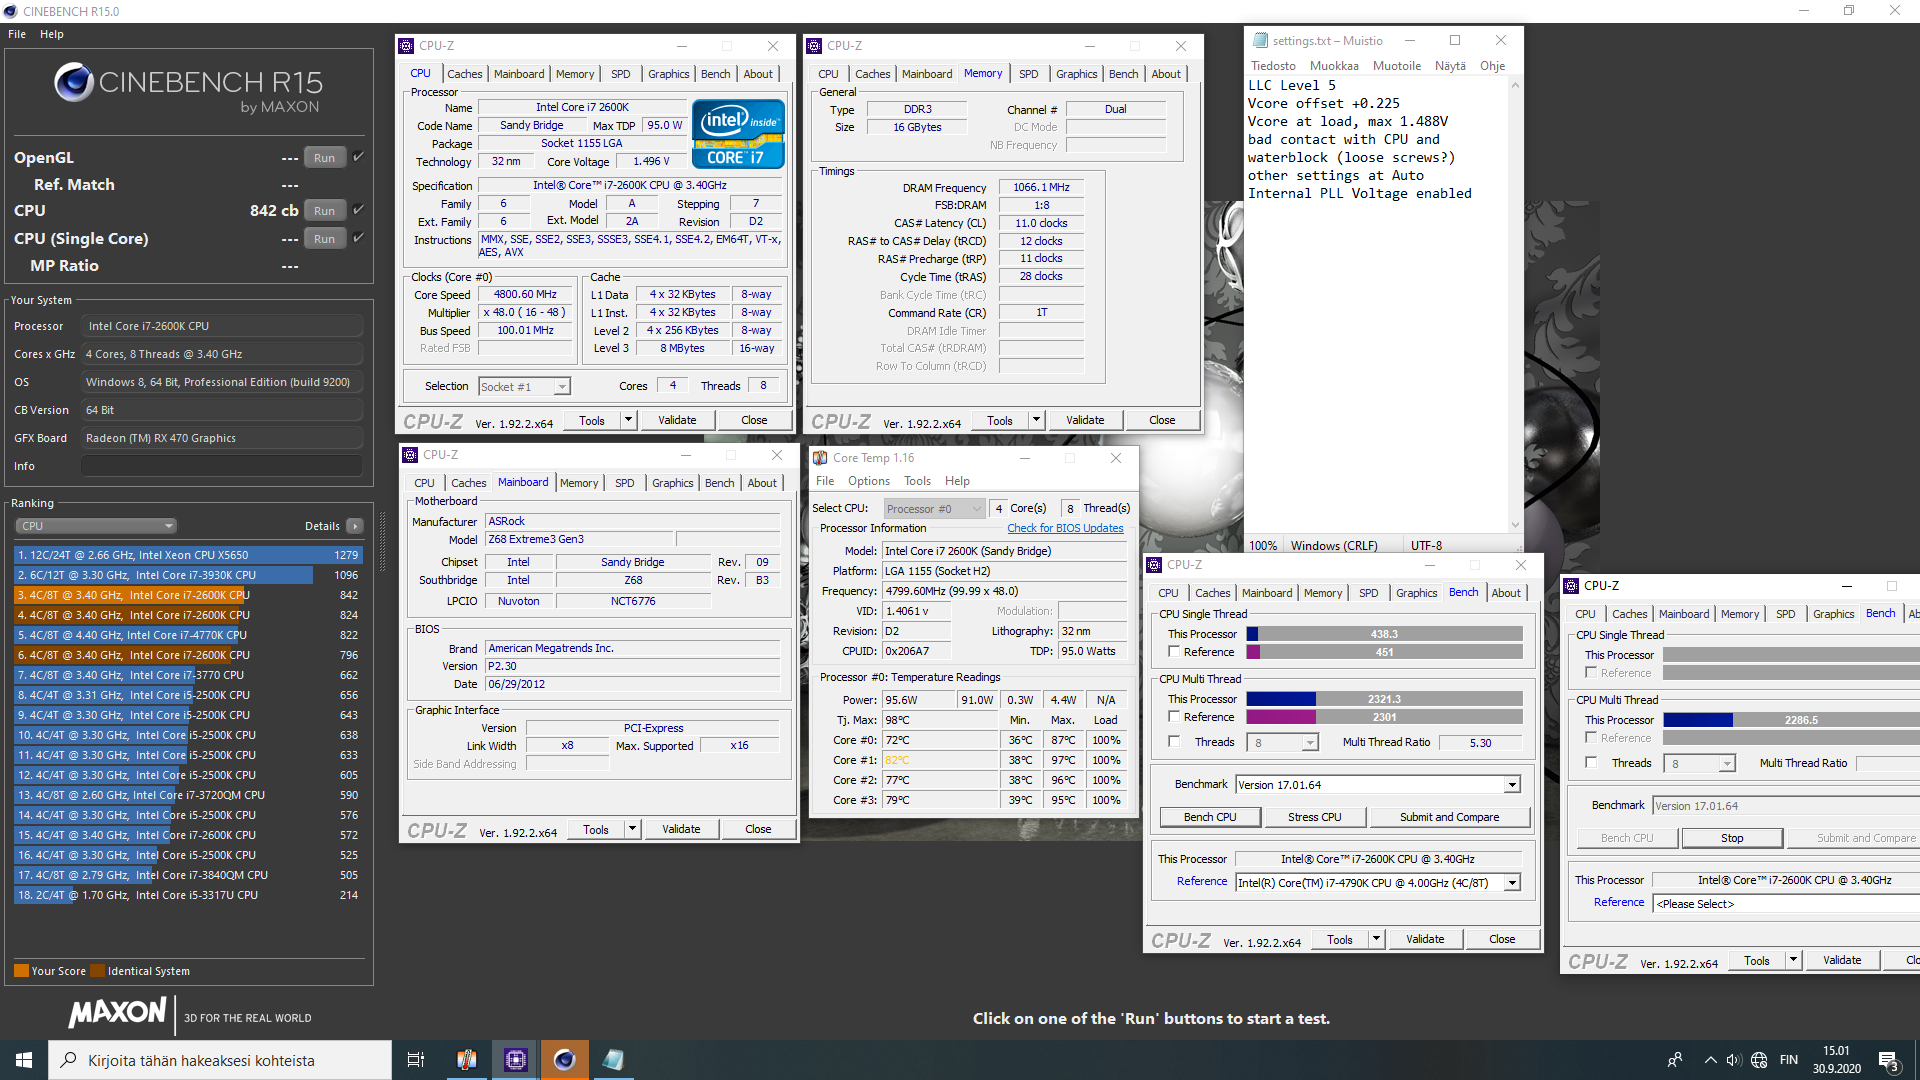
Task: Click the This Processor 2321.3 bar
Action: click(x=1384, y=699)
